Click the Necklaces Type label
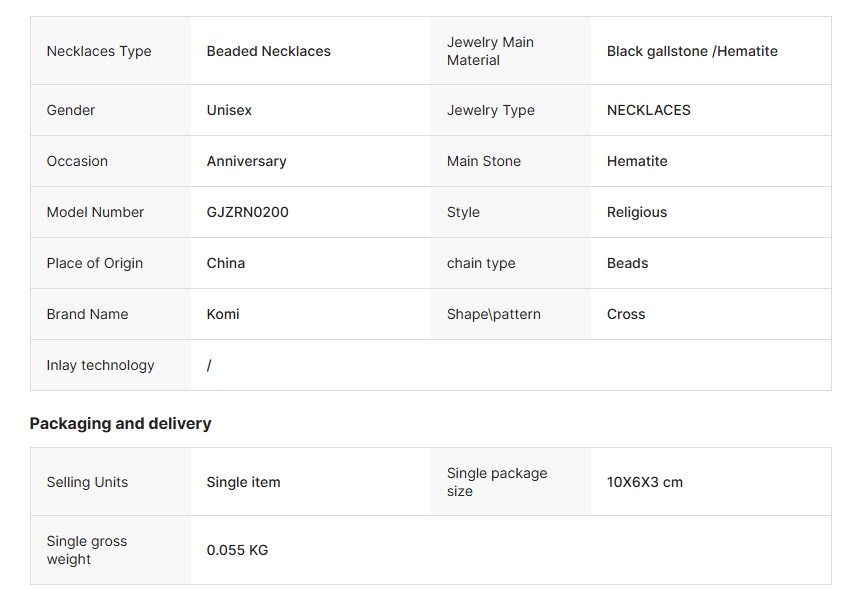The image size is (847, 589). (99, 51)
